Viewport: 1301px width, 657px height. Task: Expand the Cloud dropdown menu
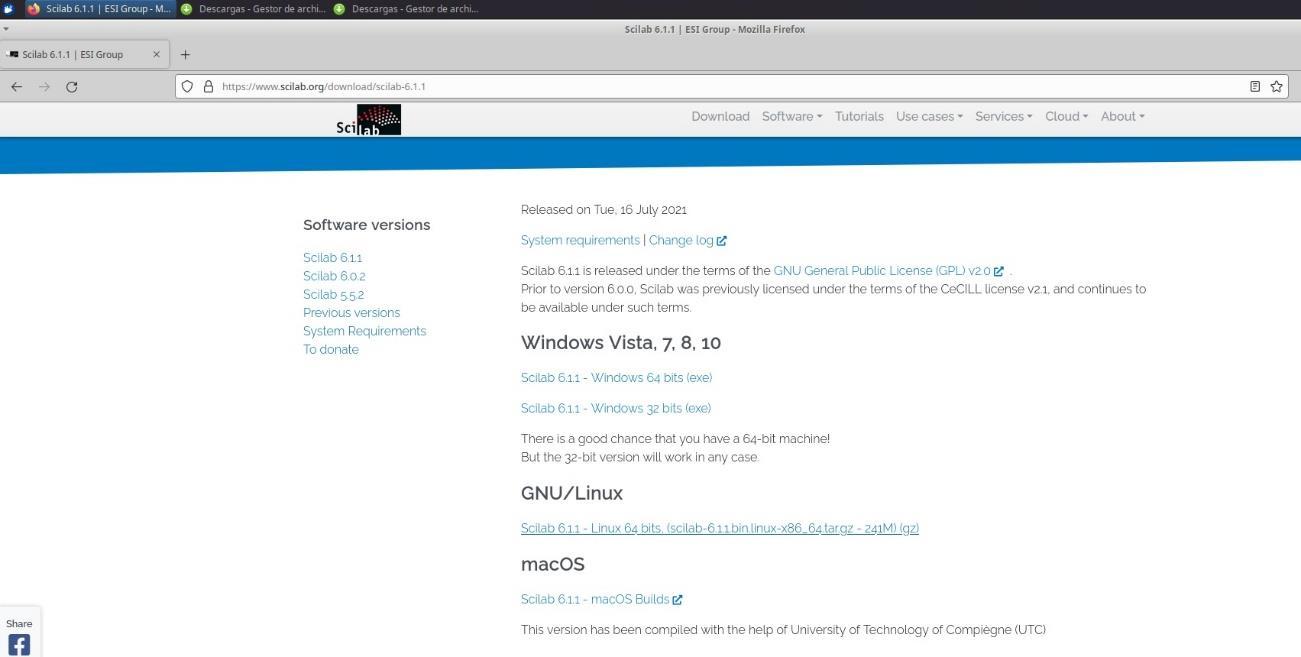click(x=1066, y=116)
